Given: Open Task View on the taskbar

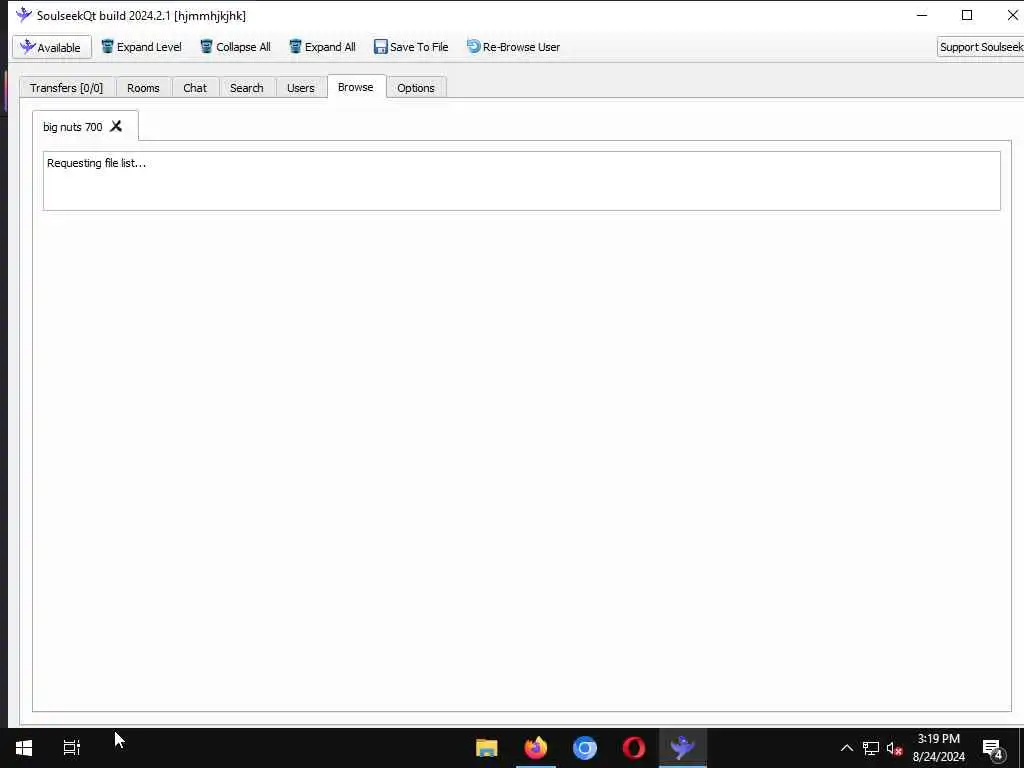Looking at the screenshot, I should pos(72,748).
